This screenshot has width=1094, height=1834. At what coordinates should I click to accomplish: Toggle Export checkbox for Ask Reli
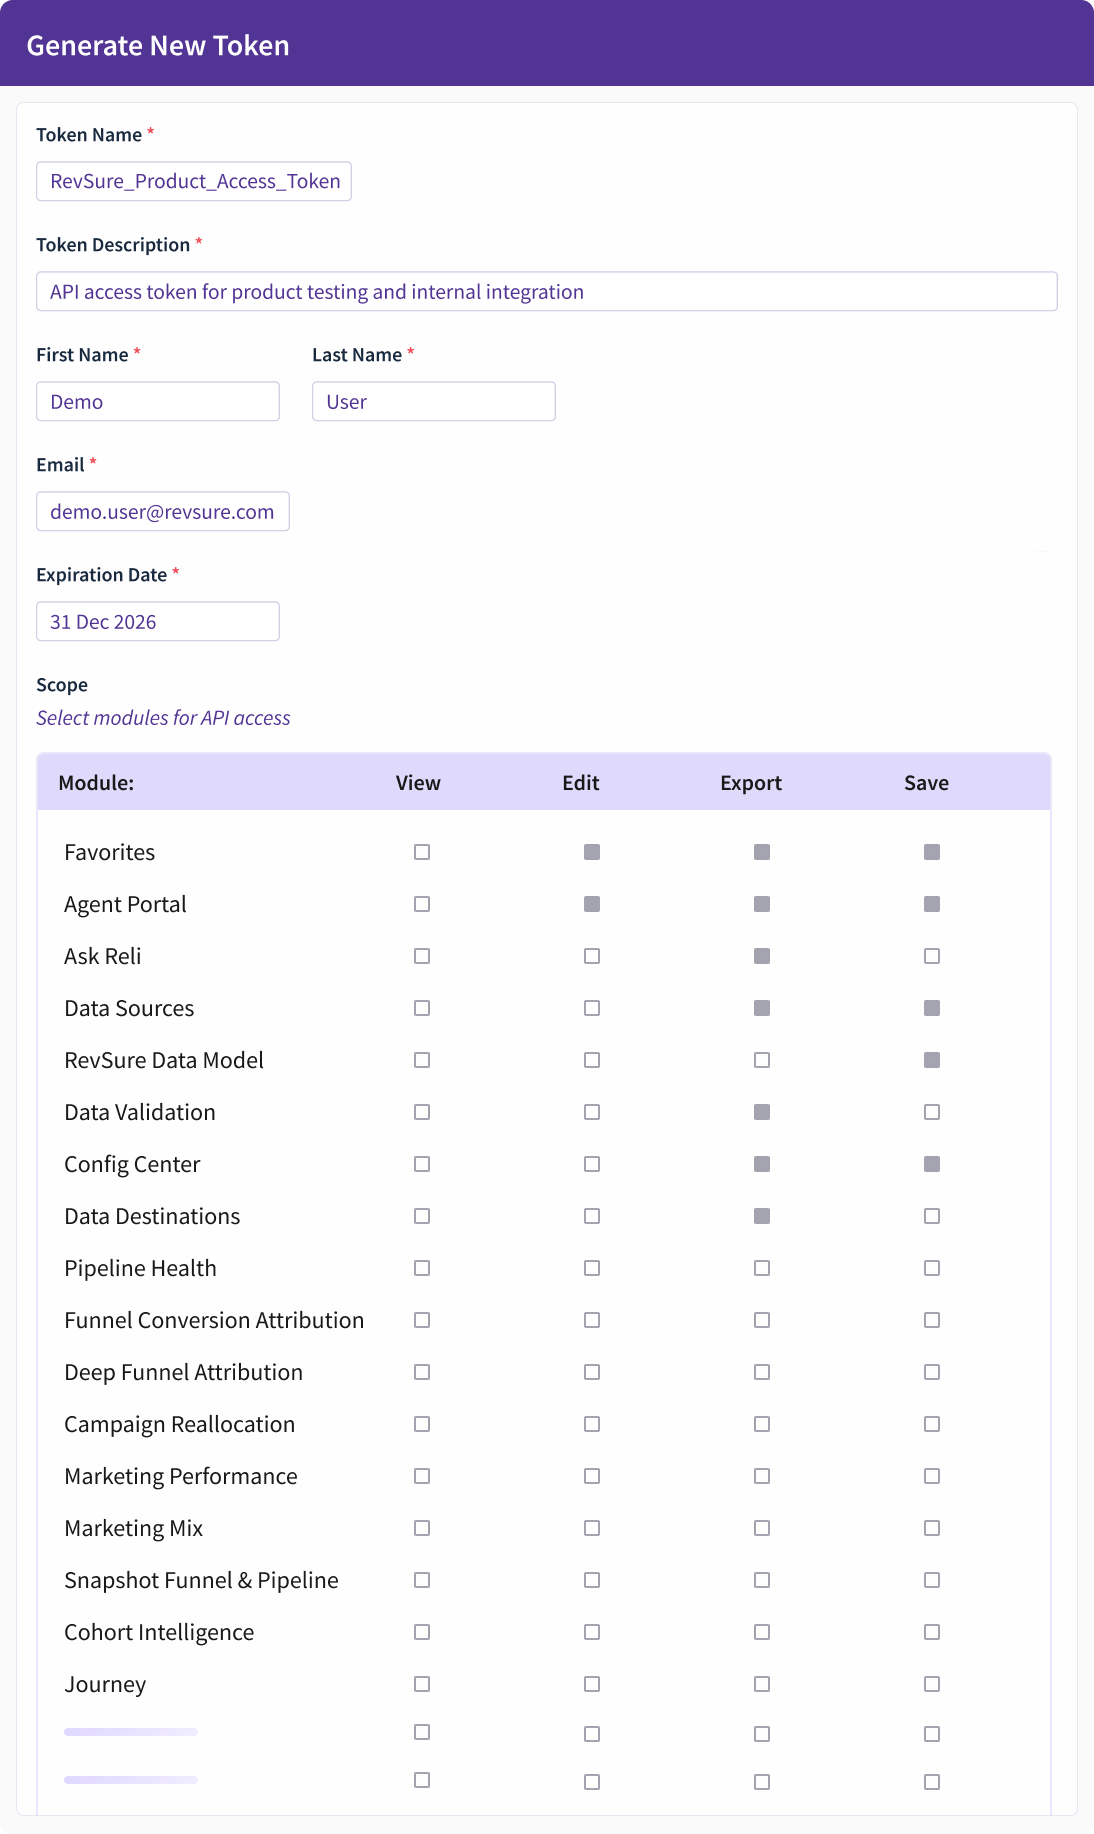762,956
